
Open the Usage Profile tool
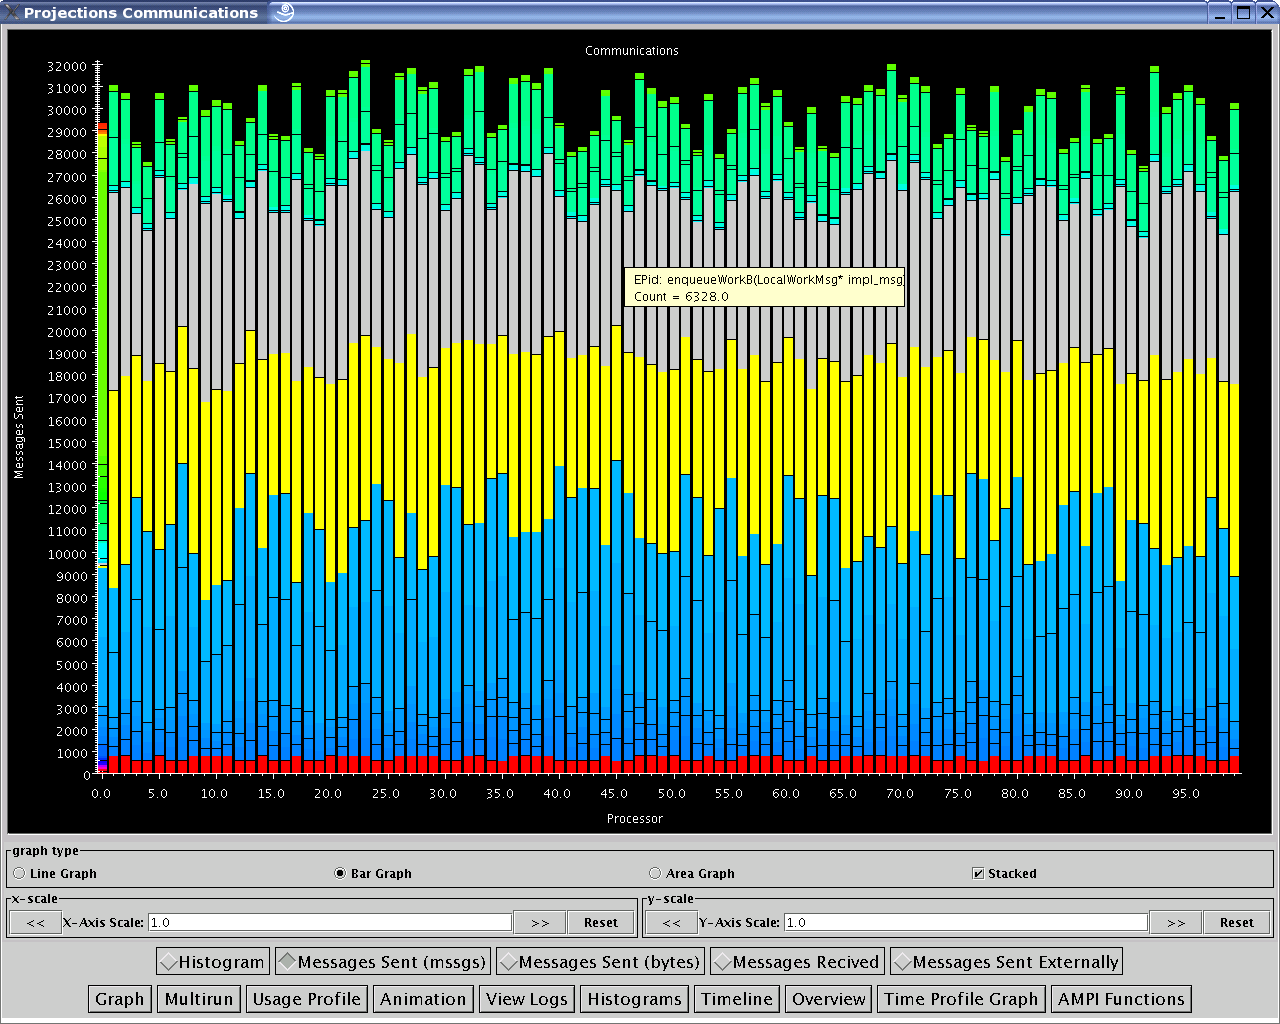click(x=306, y=999)
